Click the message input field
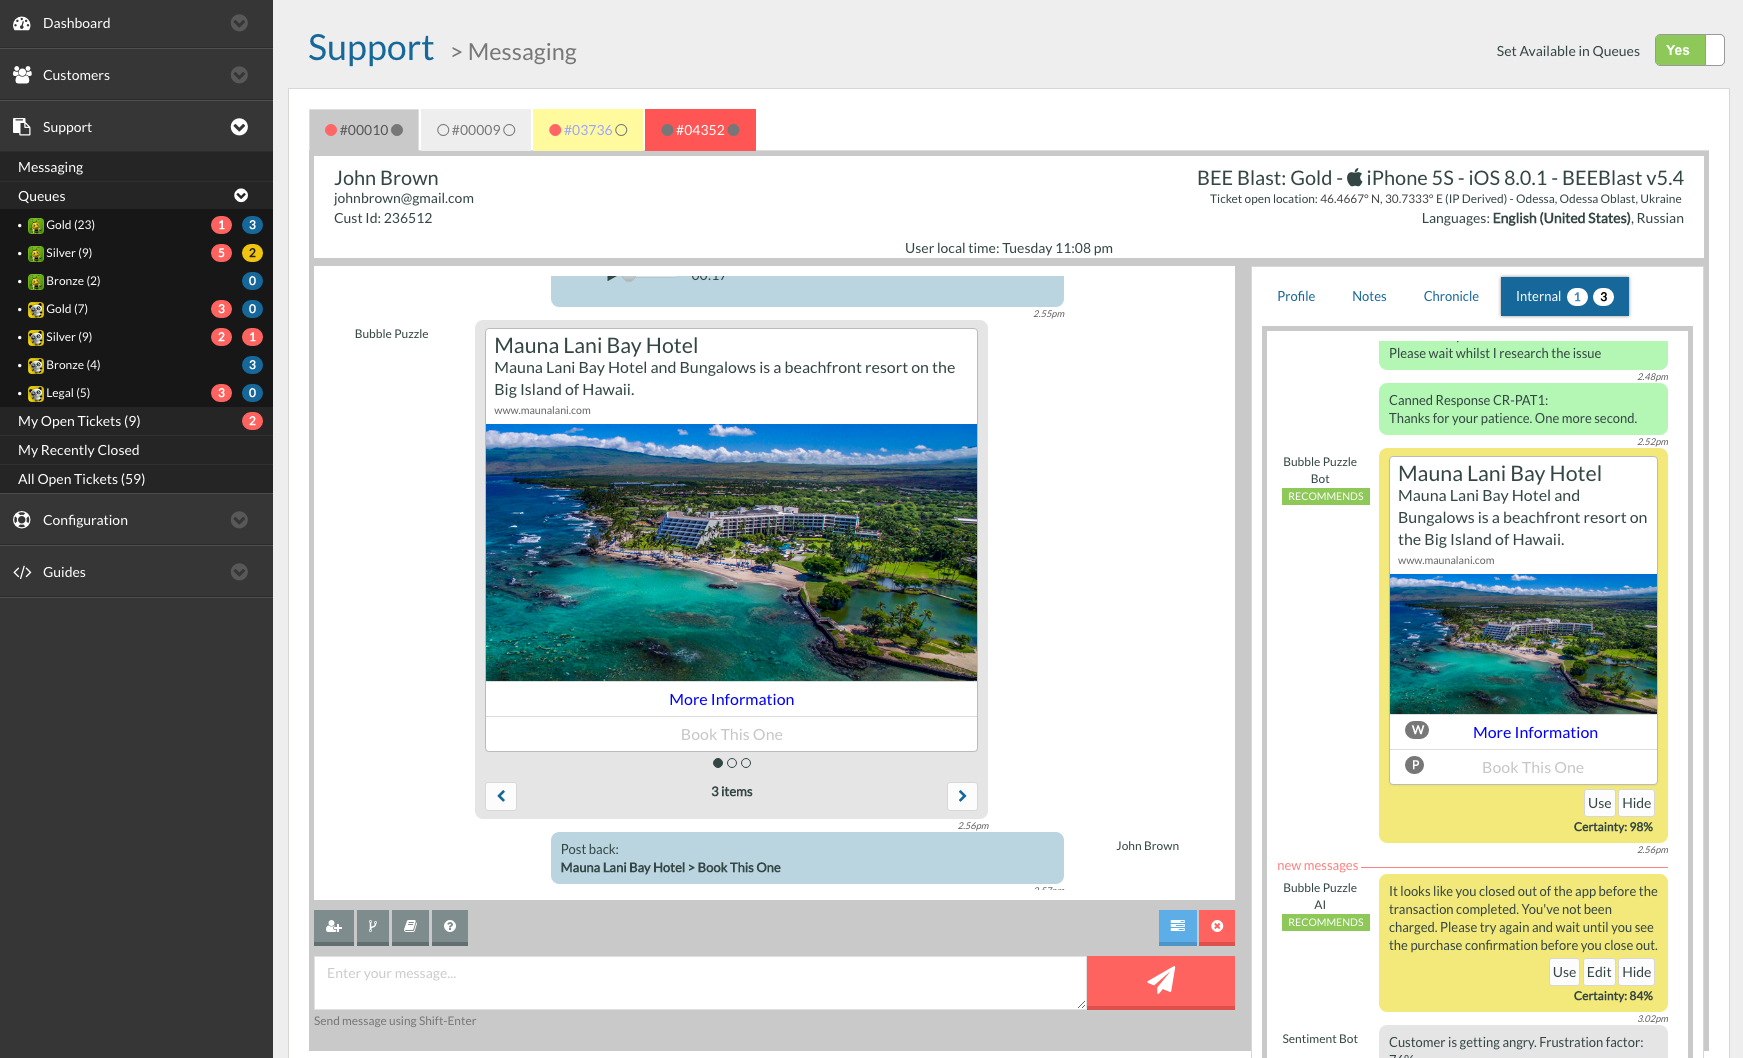 [700, 982]
